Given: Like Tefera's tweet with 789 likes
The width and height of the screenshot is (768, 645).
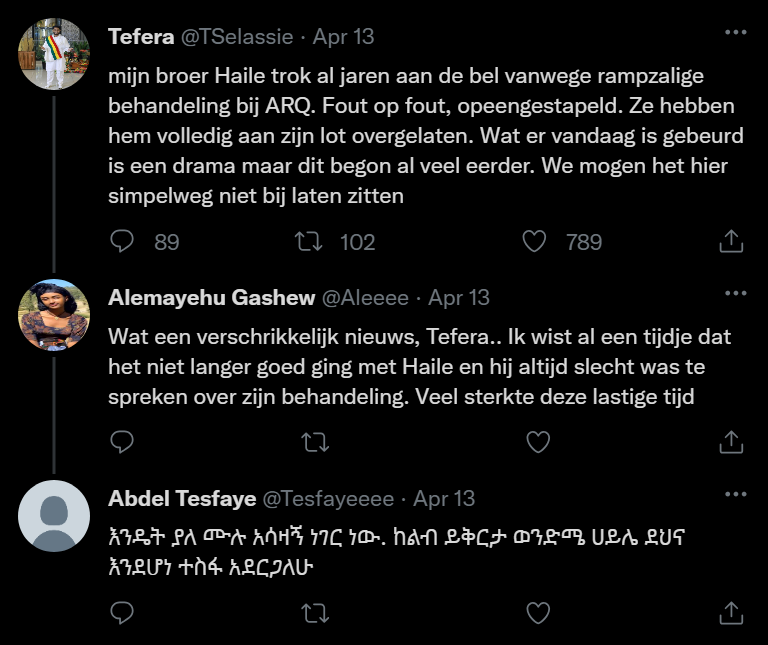Looking at the screenshot, I should 536,241.
